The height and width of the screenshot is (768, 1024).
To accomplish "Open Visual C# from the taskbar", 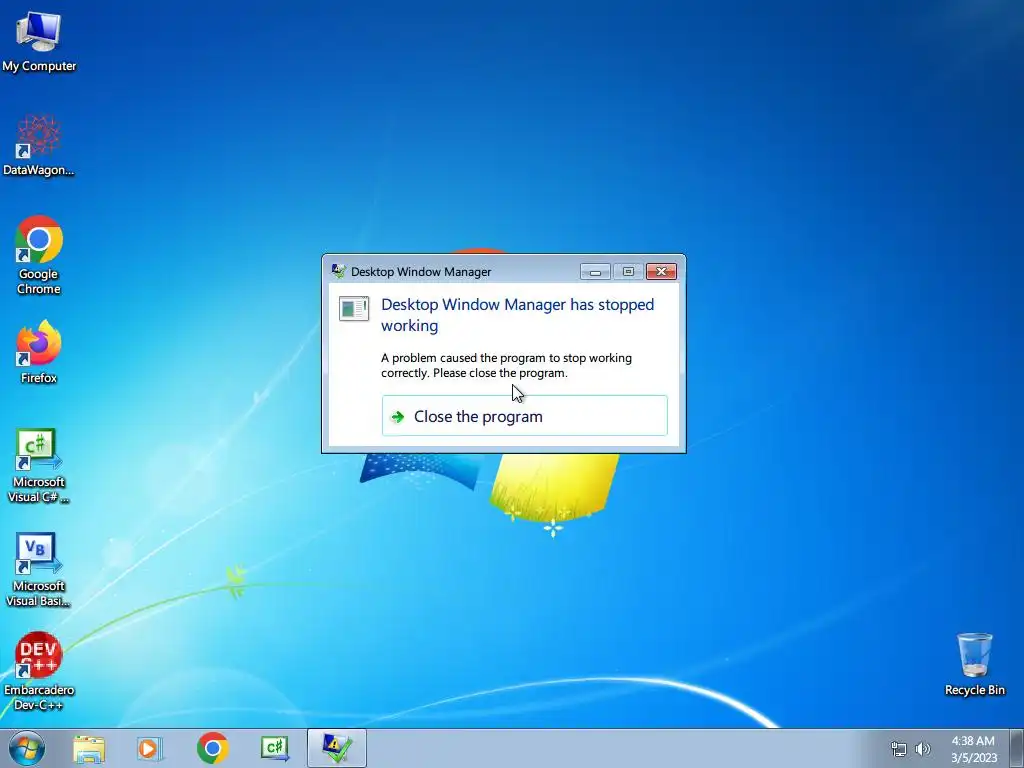I will 275,749.
